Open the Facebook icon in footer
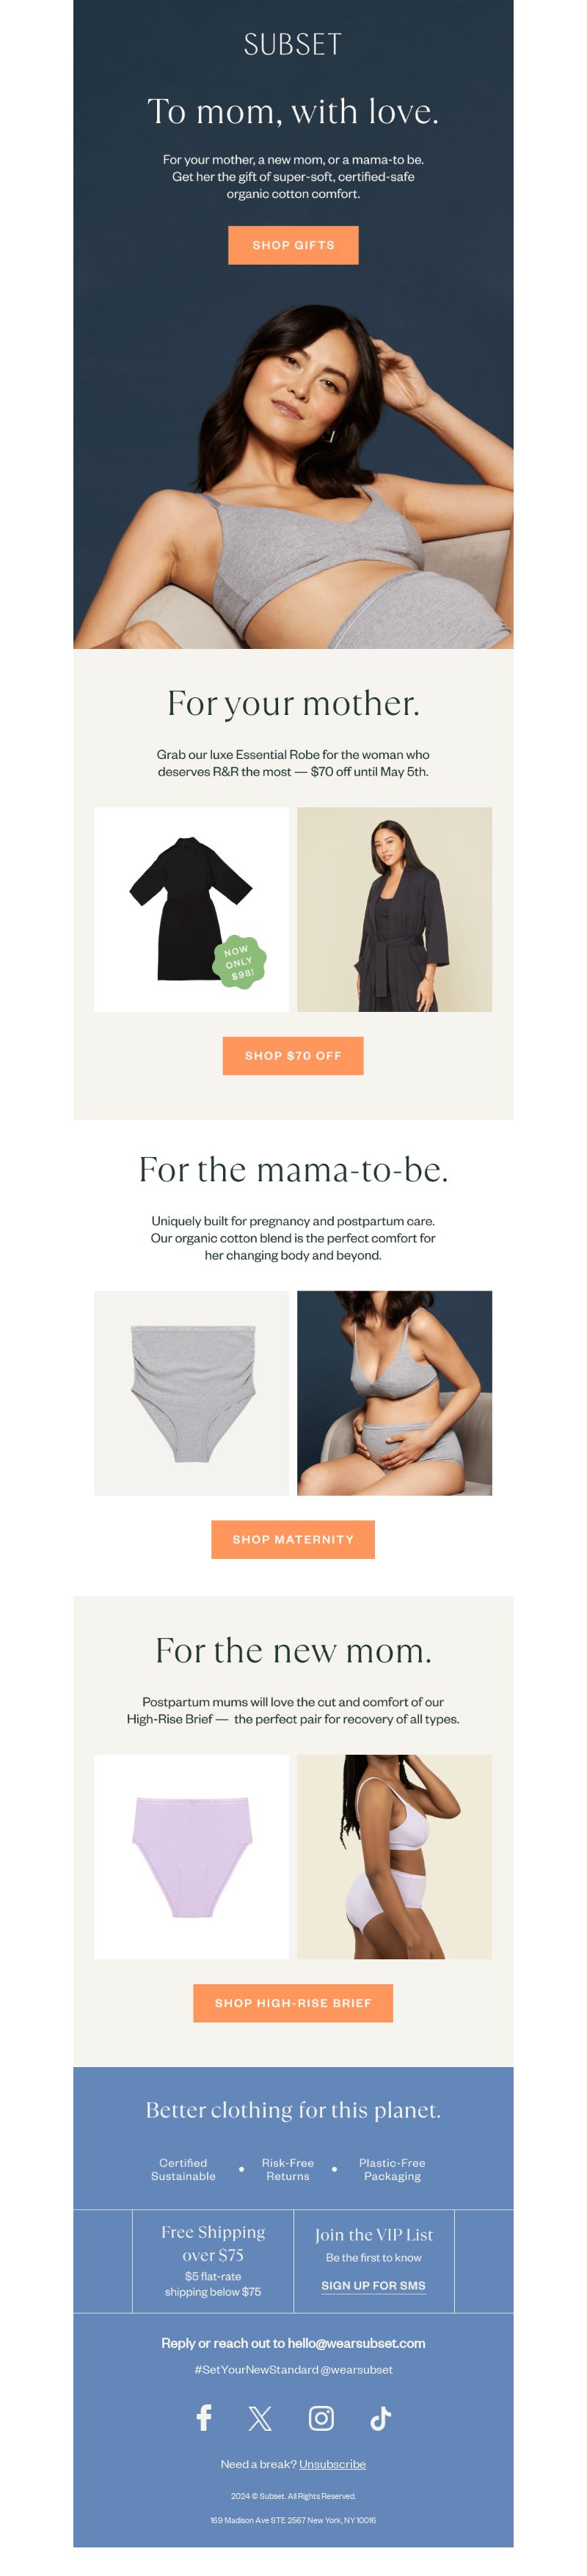Screen dimensions: 587x2576 click(203, 2418)
